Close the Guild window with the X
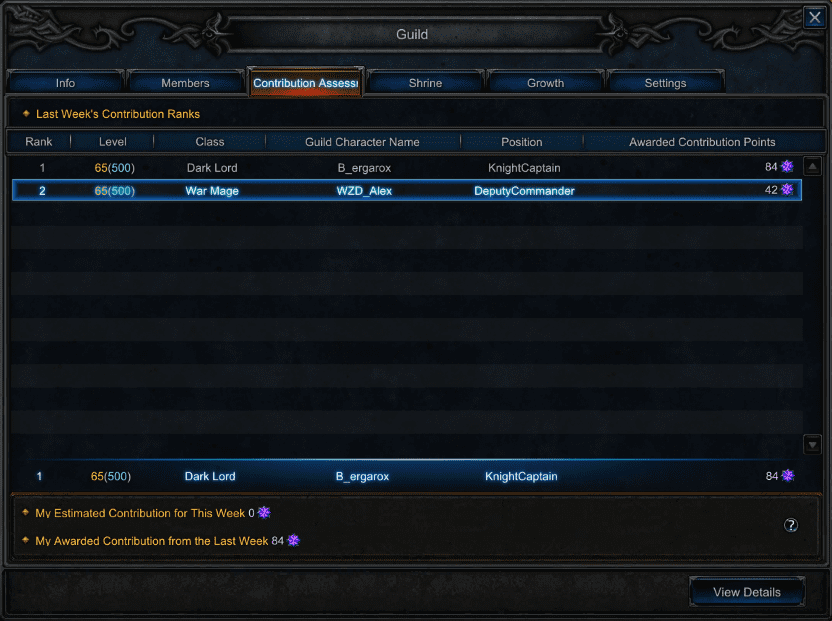This screenshot has width=832, height=621. click(x=814, y=18)
